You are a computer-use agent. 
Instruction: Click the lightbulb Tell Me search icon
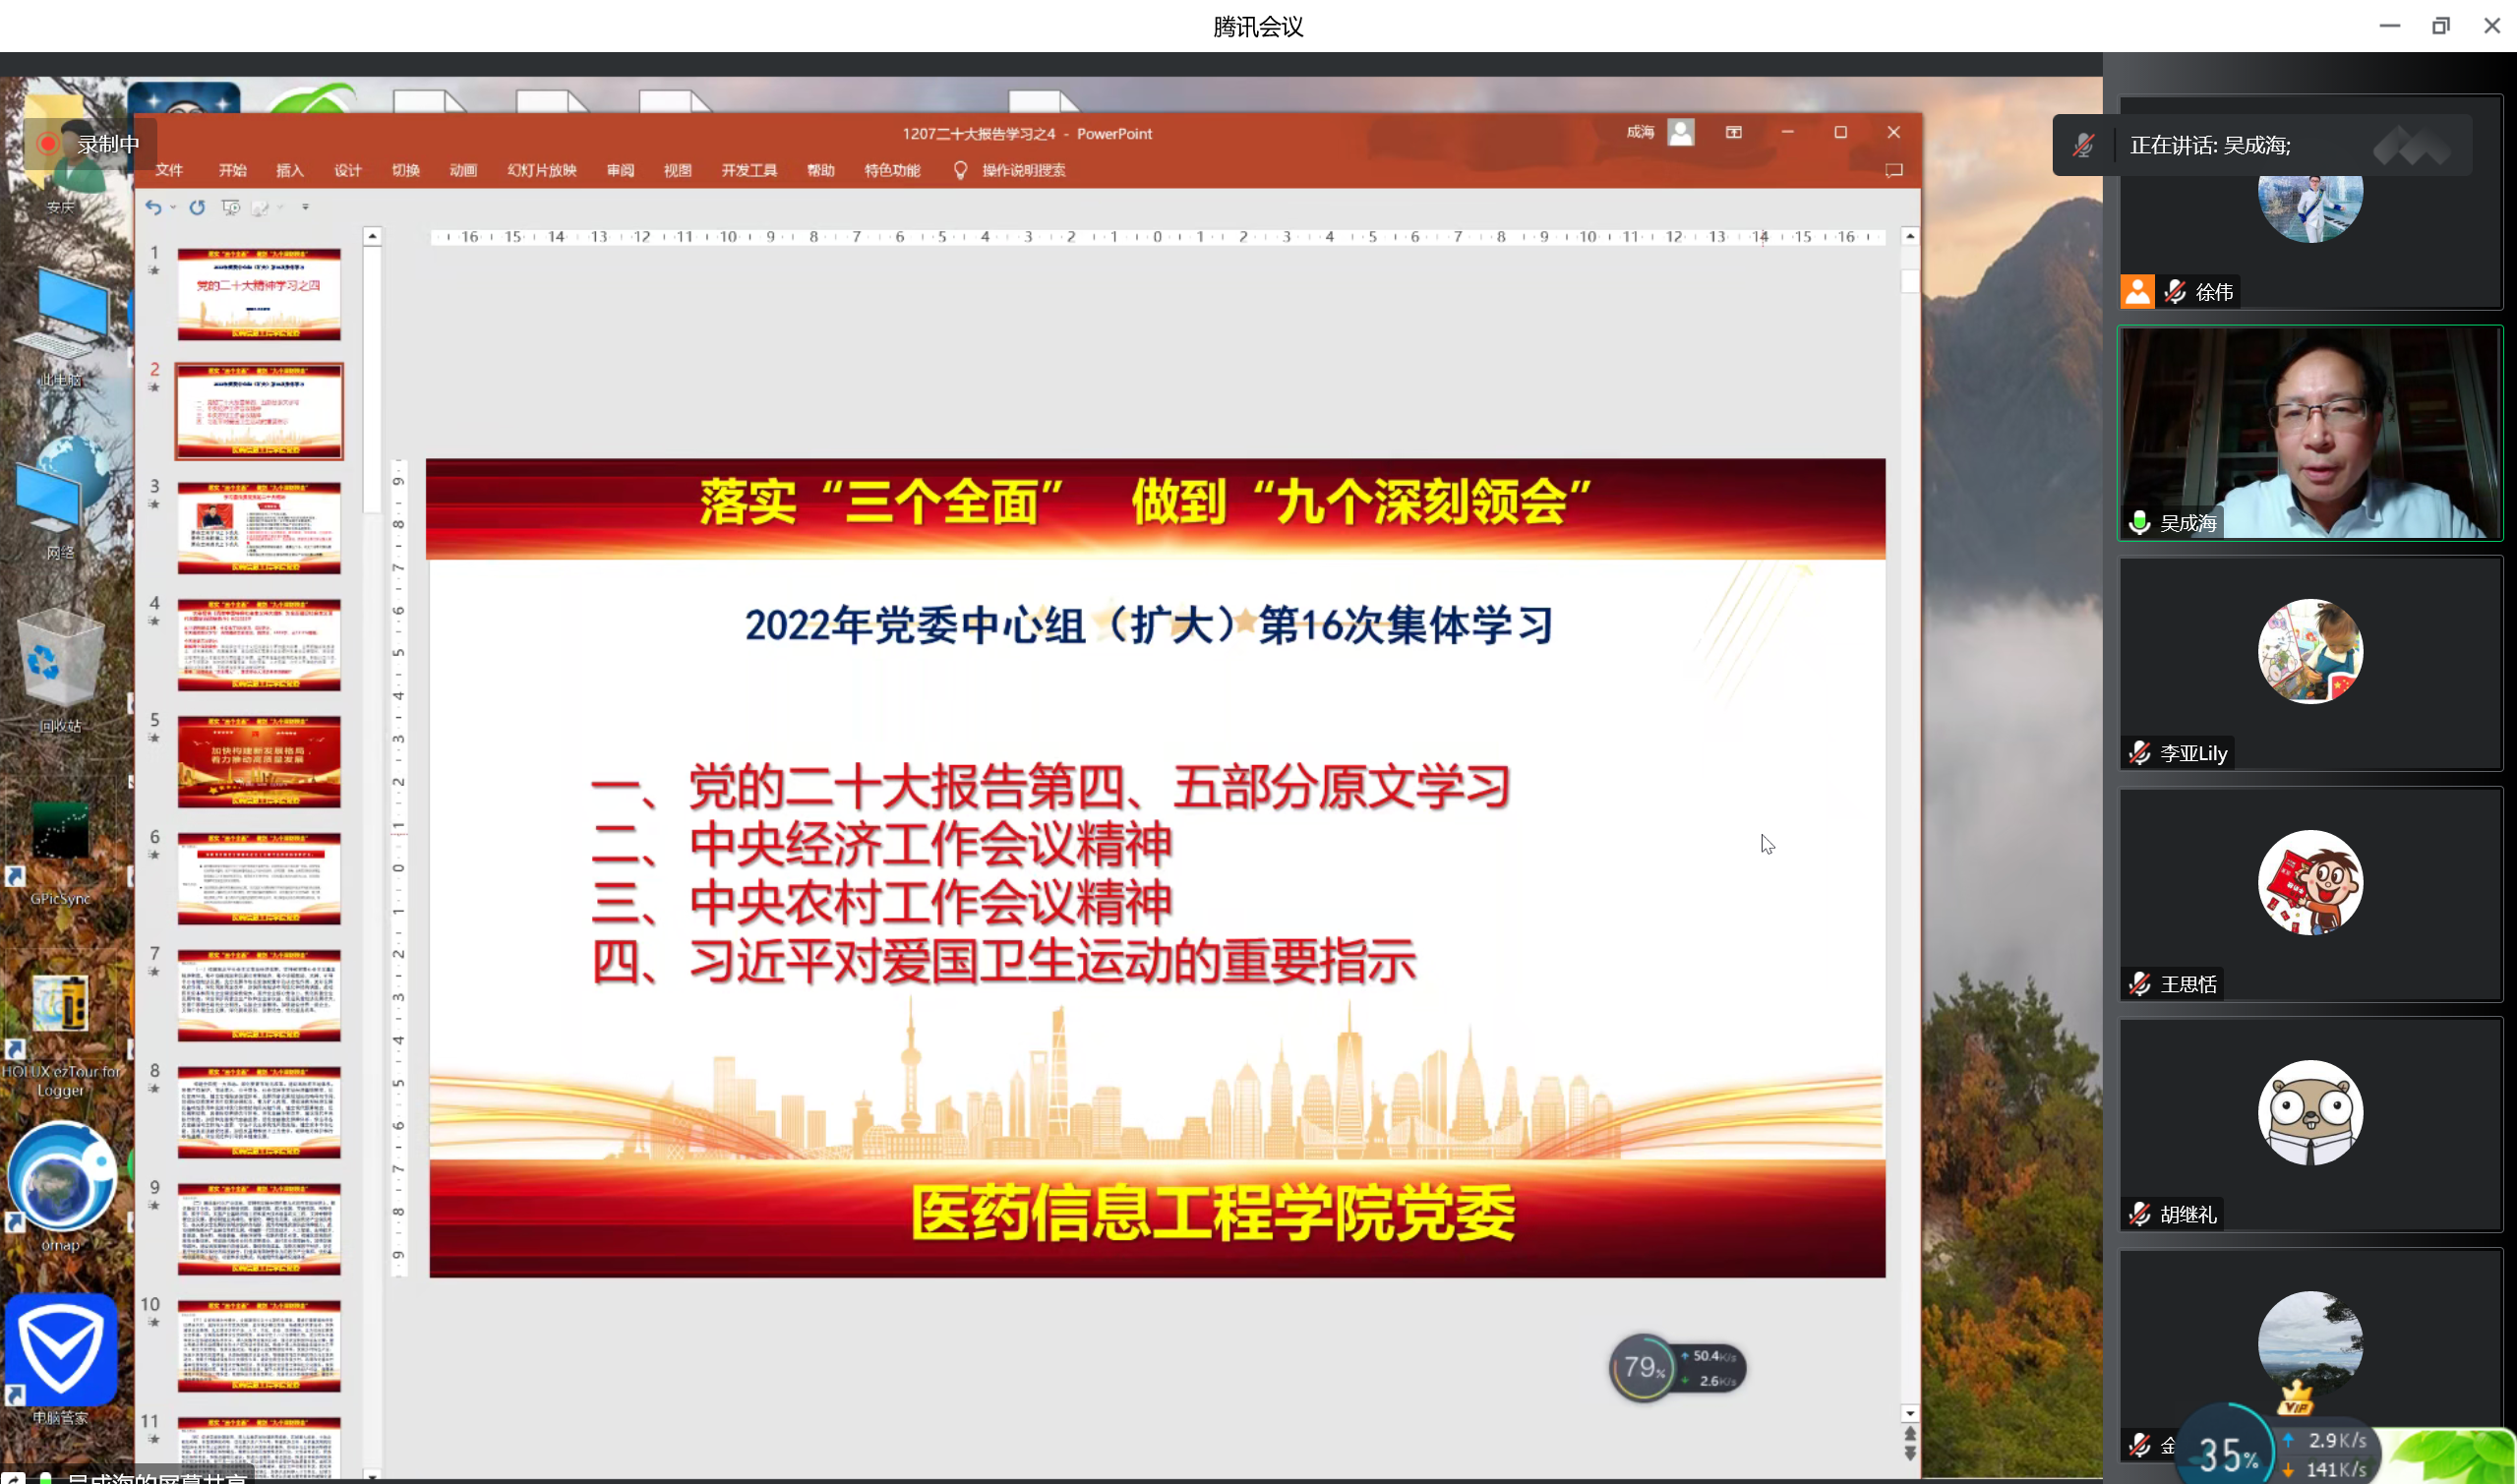point(960,170)
